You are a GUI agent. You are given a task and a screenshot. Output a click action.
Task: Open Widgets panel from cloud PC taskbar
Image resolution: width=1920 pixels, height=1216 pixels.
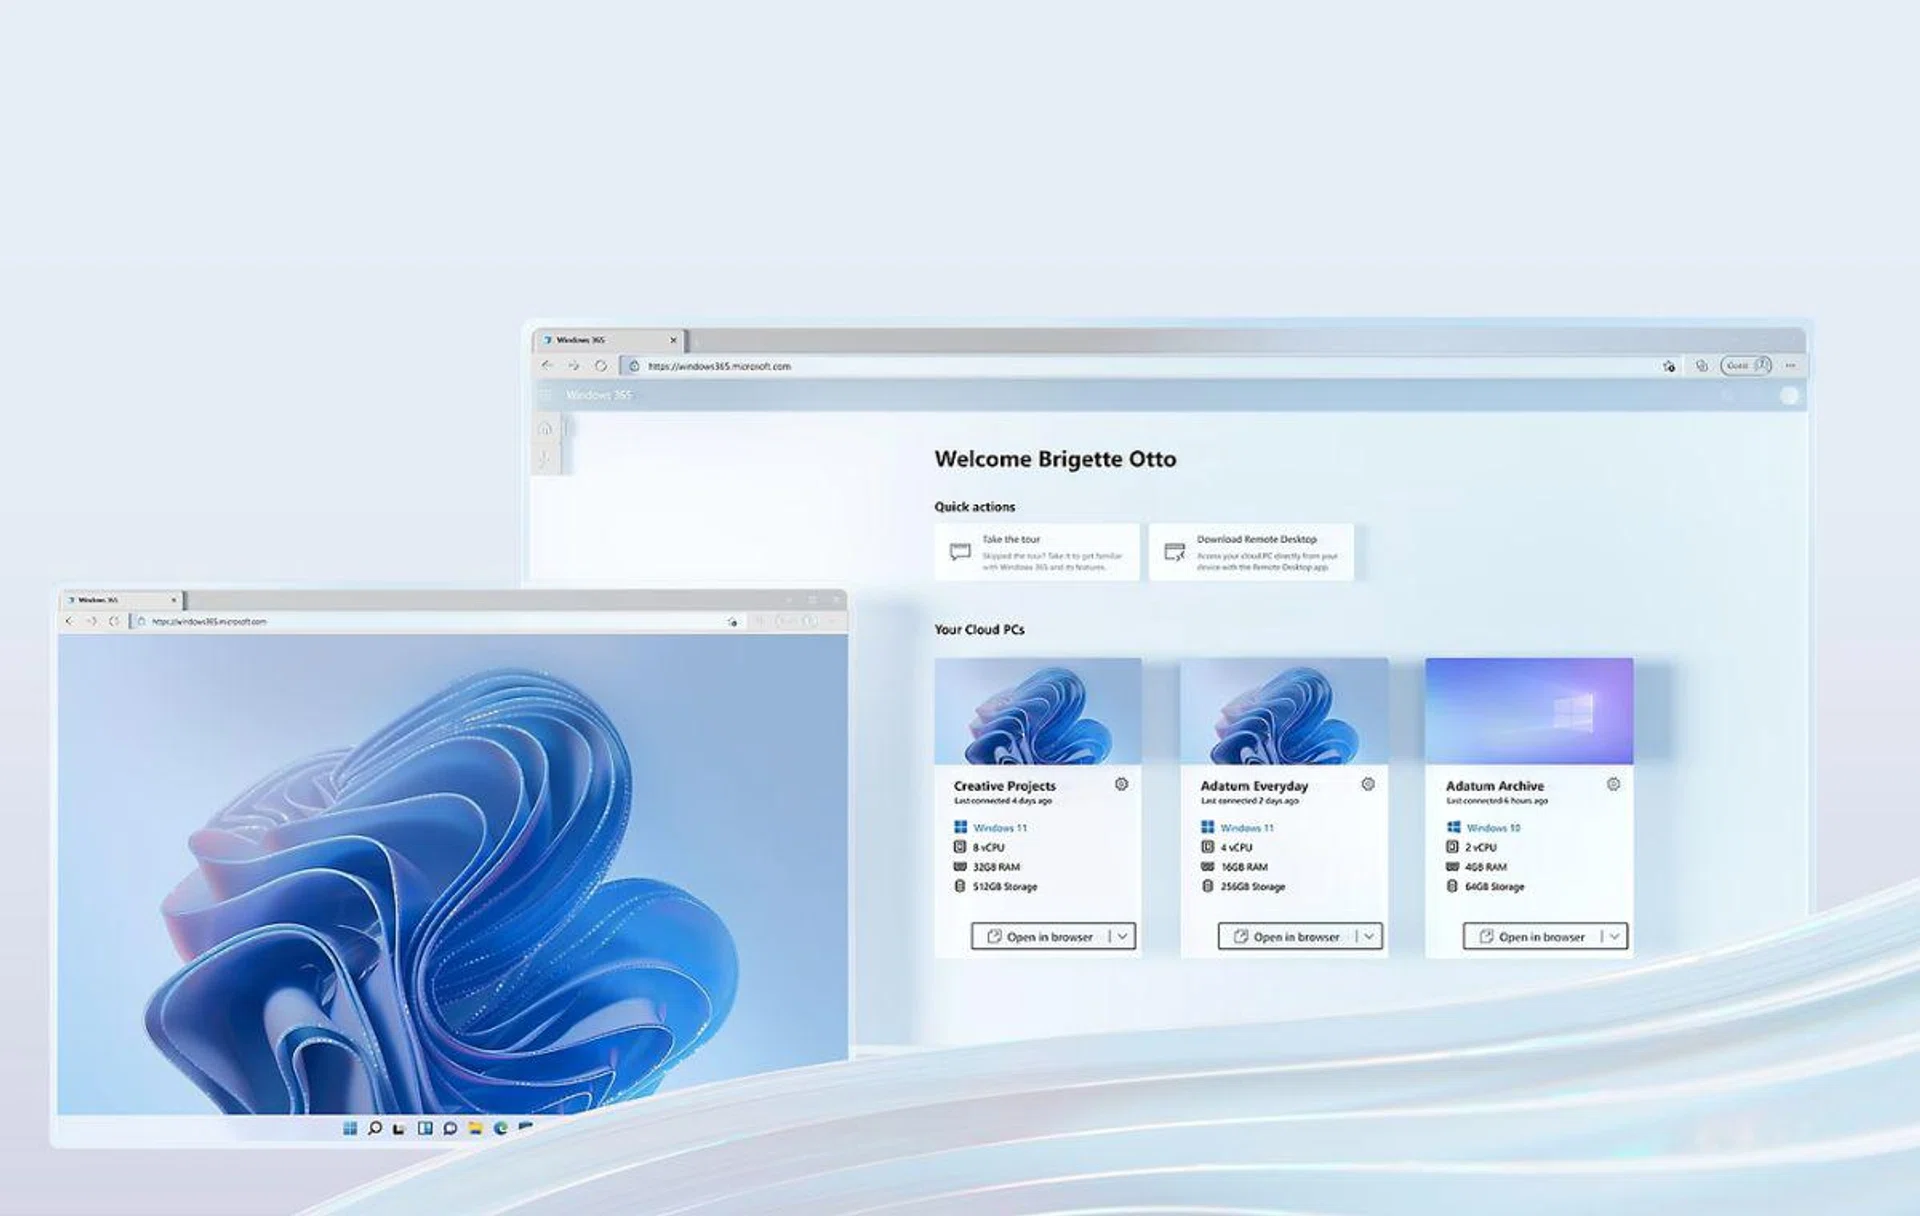(x=425, y=1128)
